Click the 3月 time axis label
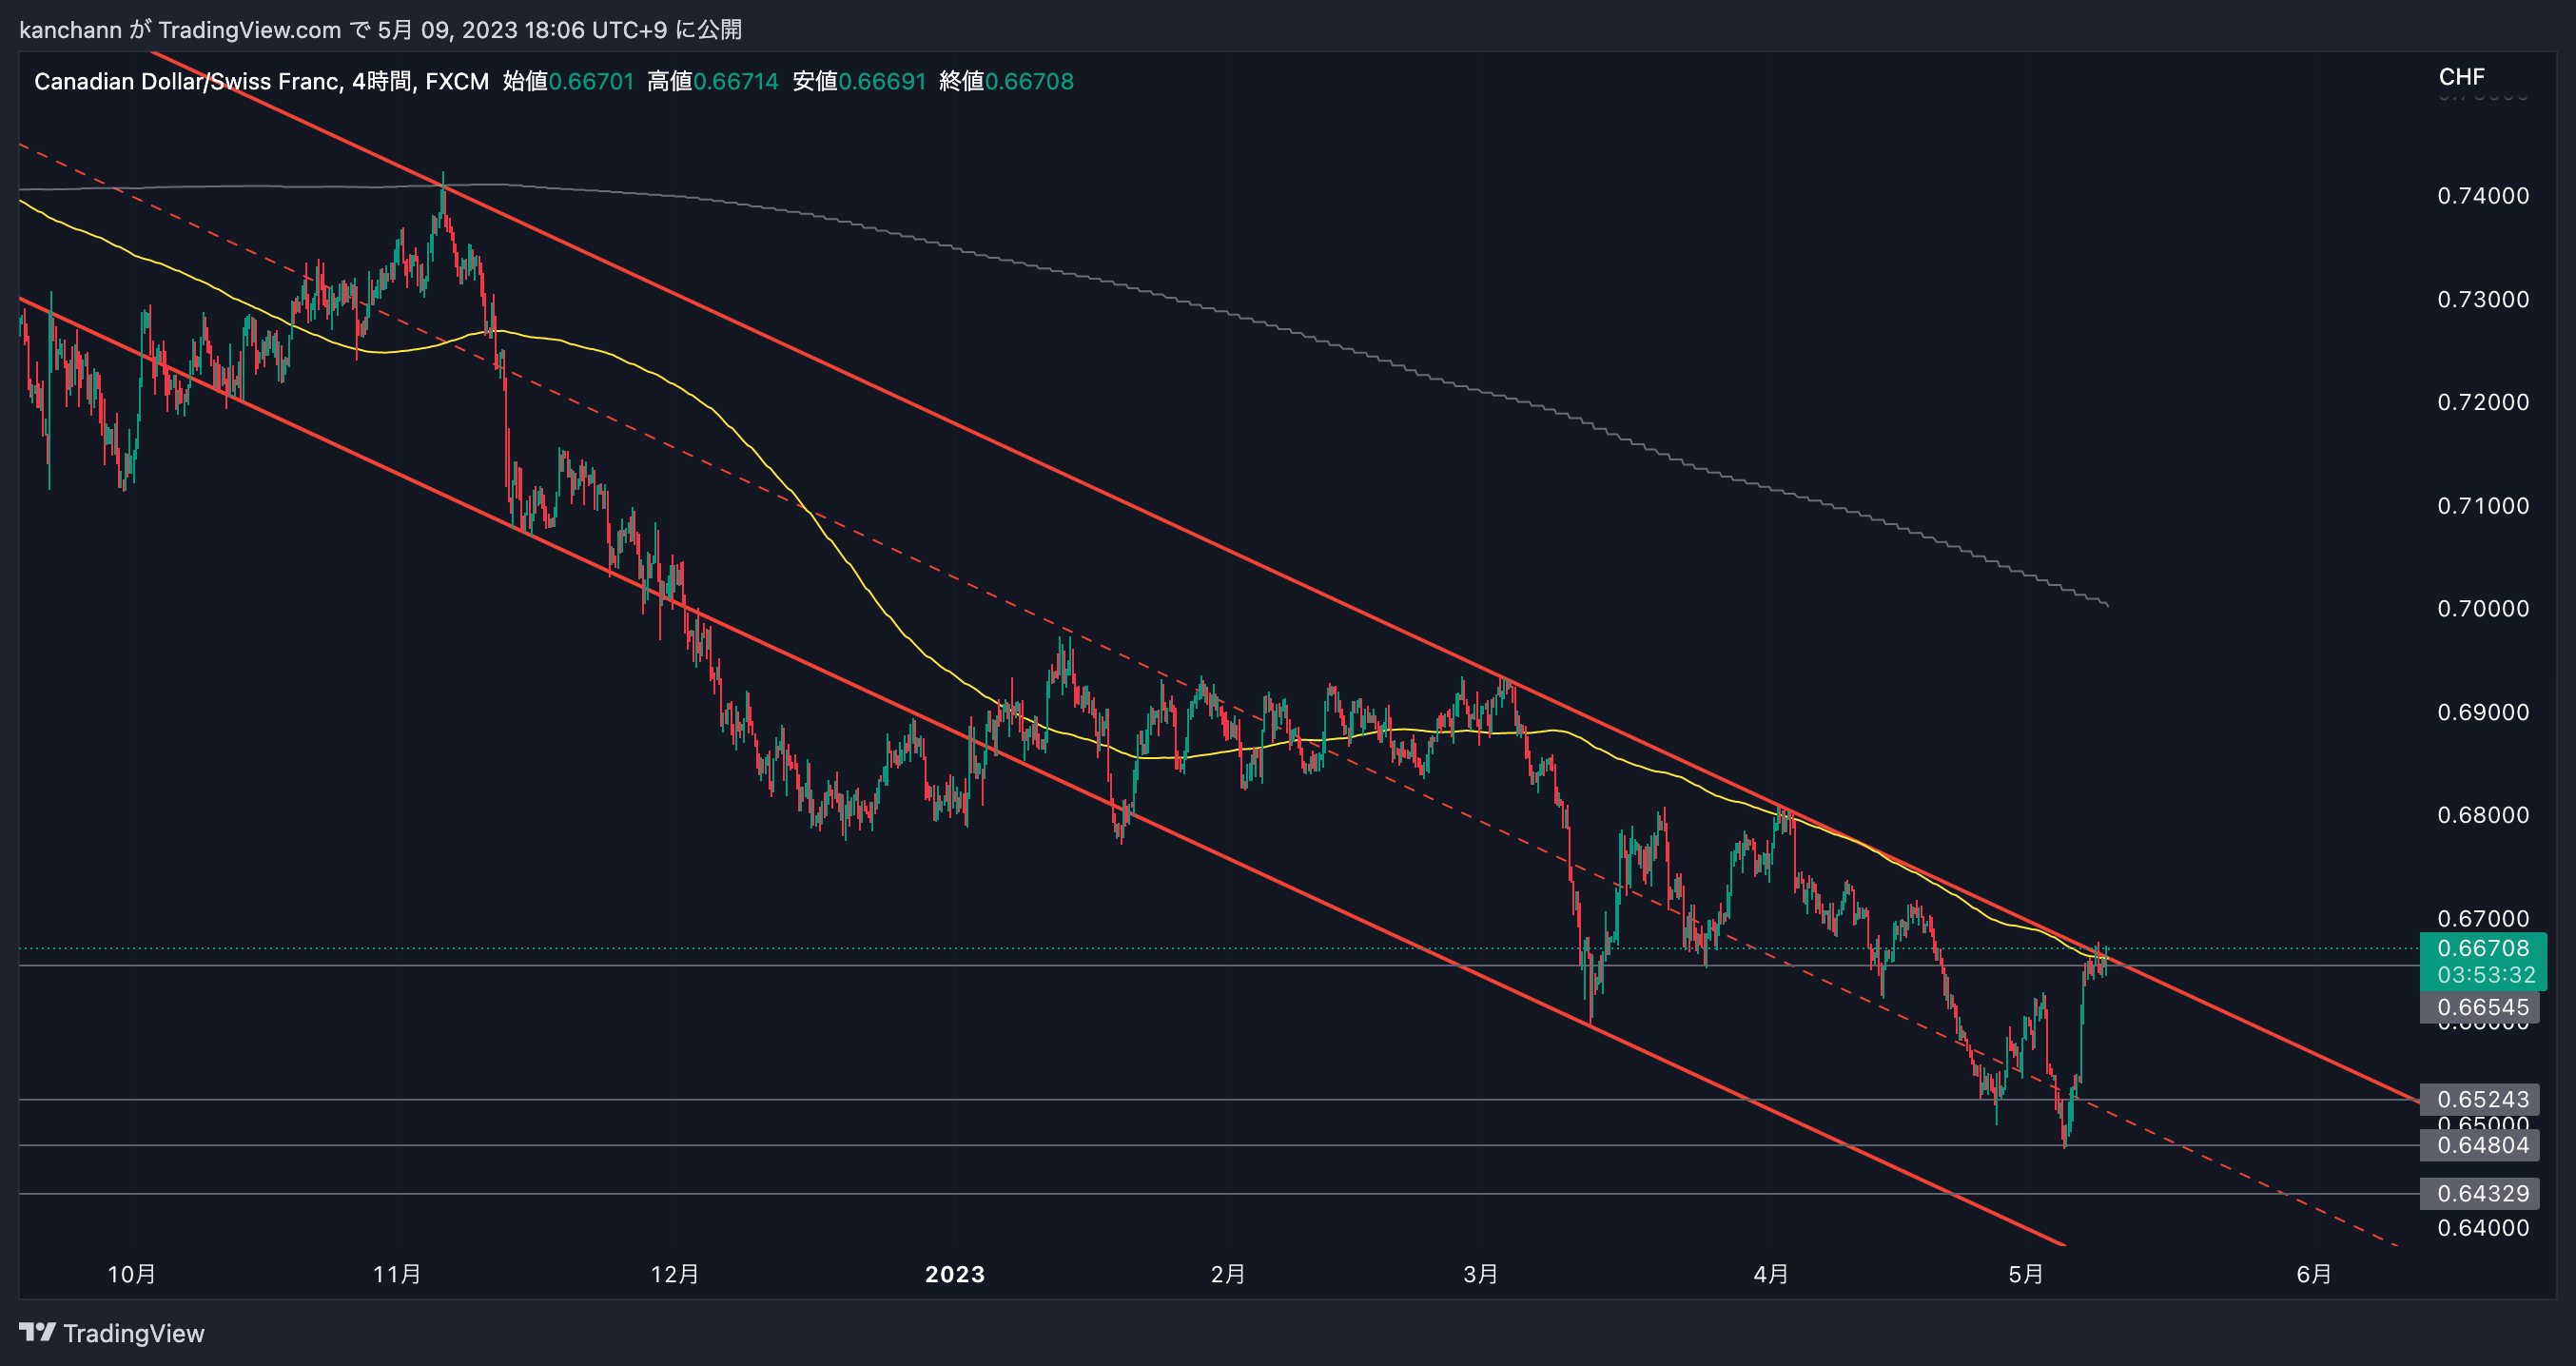 [1481, 1274]
